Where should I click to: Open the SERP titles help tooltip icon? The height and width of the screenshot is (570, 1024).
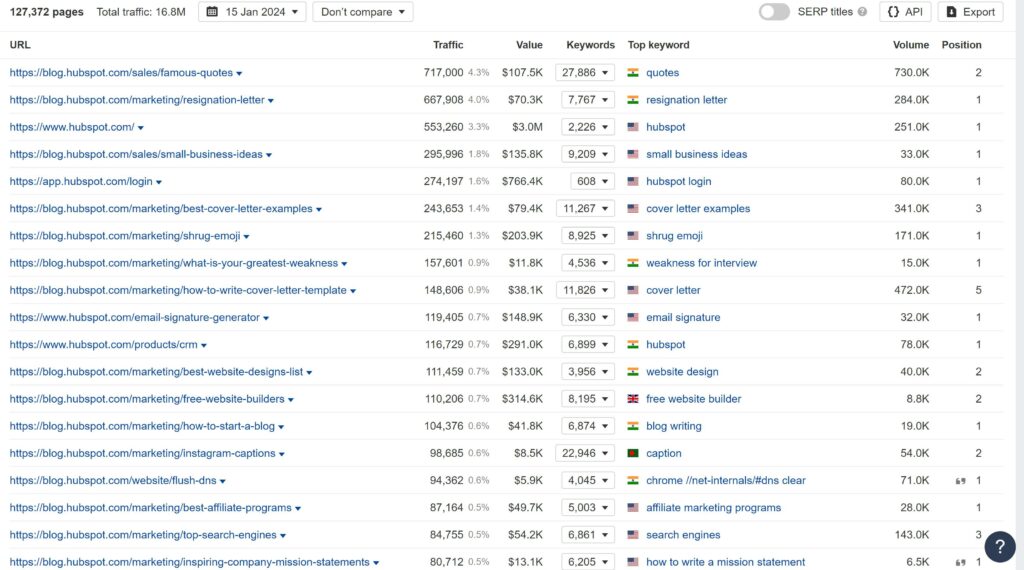pyautogui.click(x=862, y=12)
